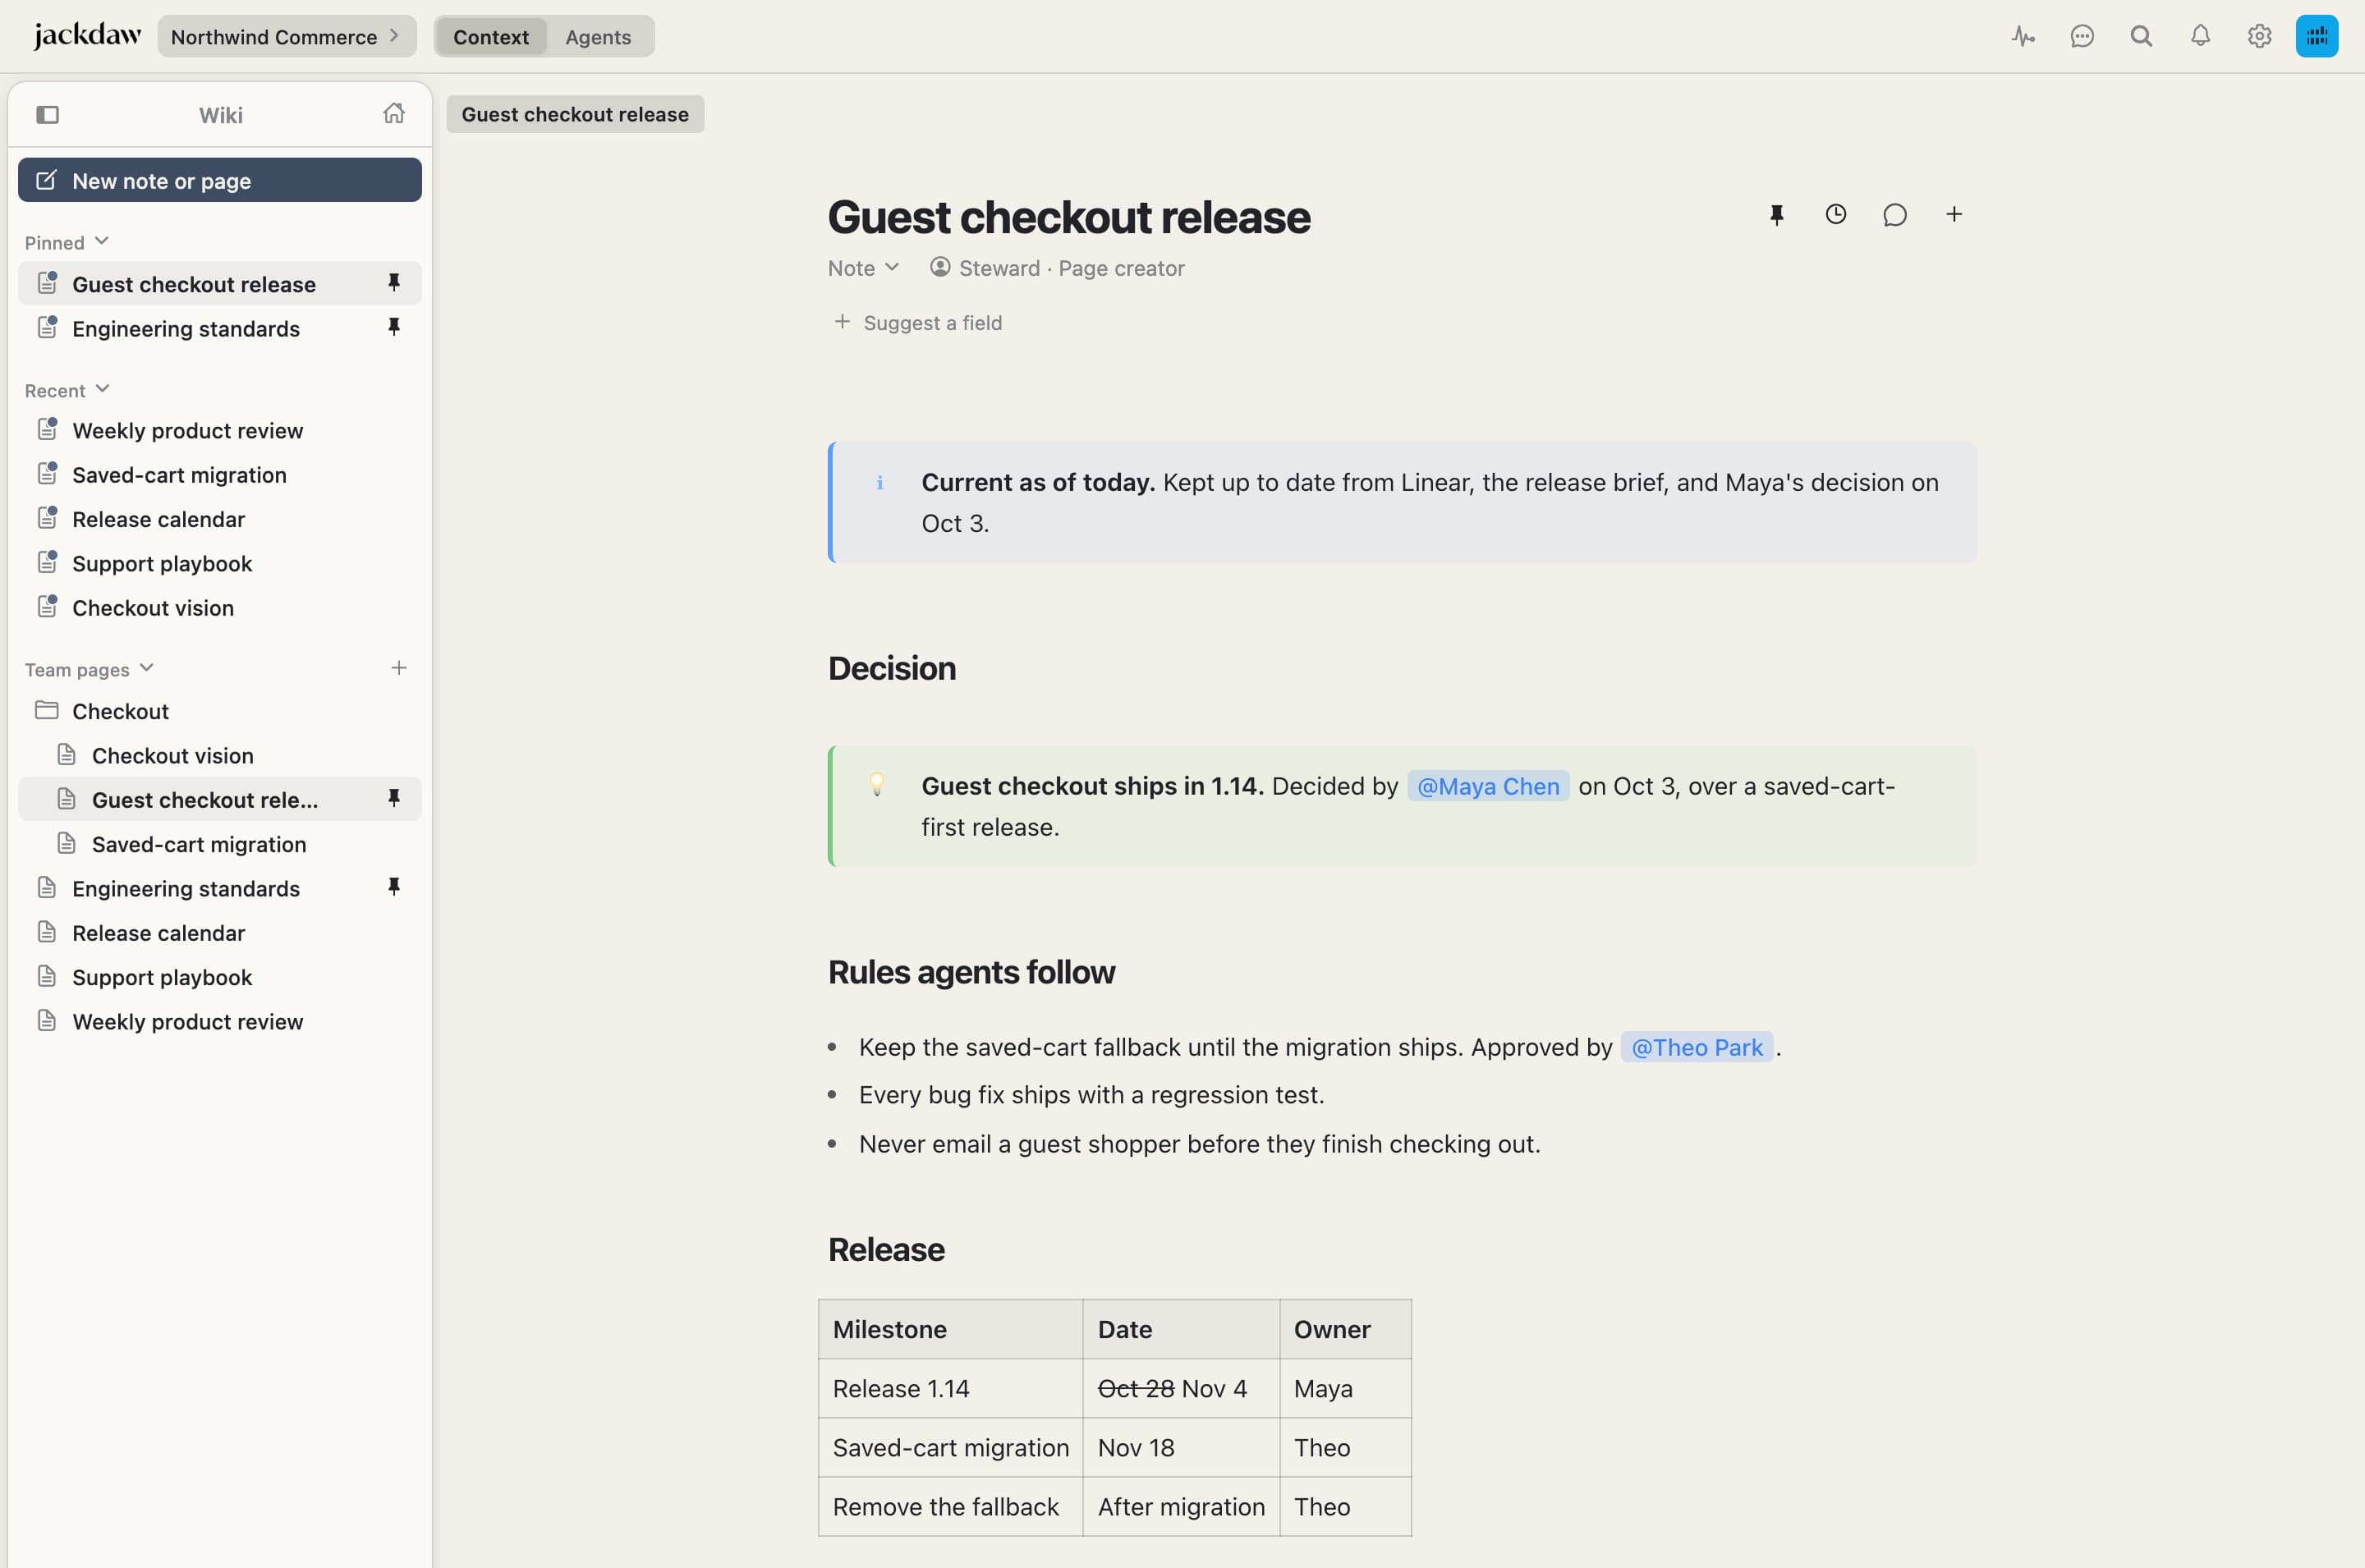Screen dimensions: 2365x1568
Task: Open Support playbook in Recent list
Action: tap(219, 564)
